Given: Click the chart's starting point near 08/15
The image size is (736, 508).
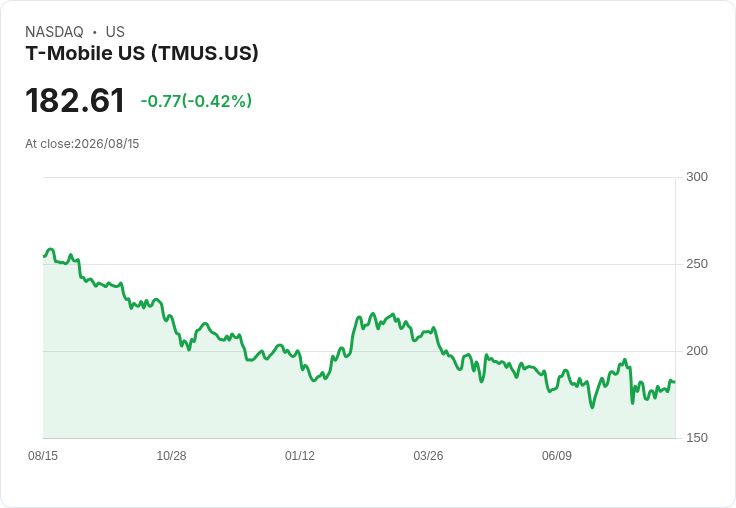Looking at the screenshot, I should coord(44,256).
